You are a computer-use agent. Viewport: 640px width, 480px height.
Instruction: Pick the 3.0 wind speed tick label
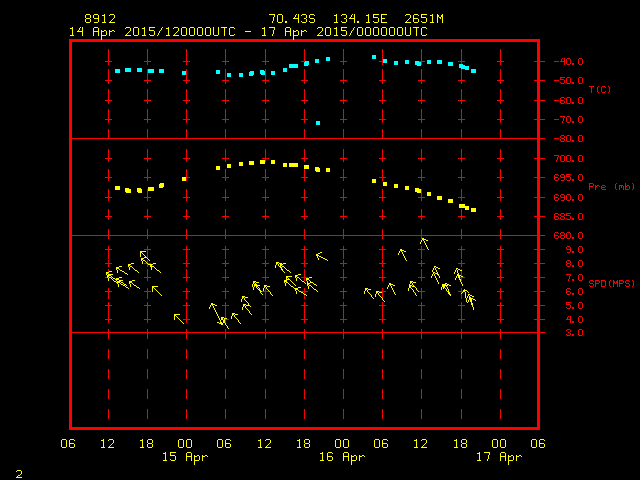574,333
